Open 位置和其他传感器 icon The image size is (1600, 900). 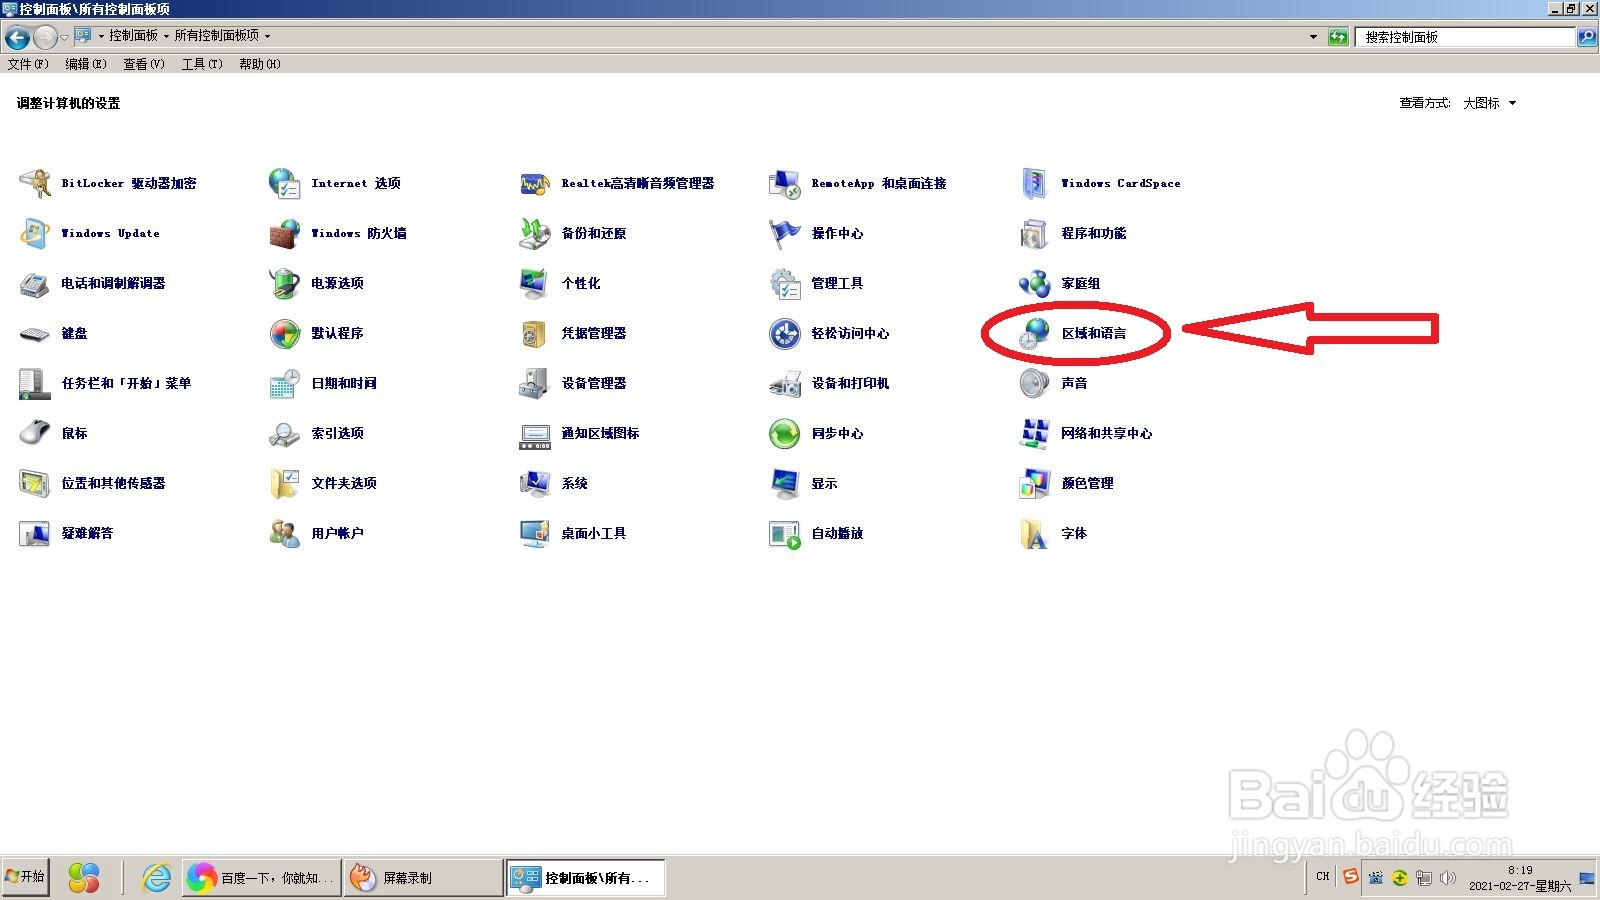click(x=35, y=483)
